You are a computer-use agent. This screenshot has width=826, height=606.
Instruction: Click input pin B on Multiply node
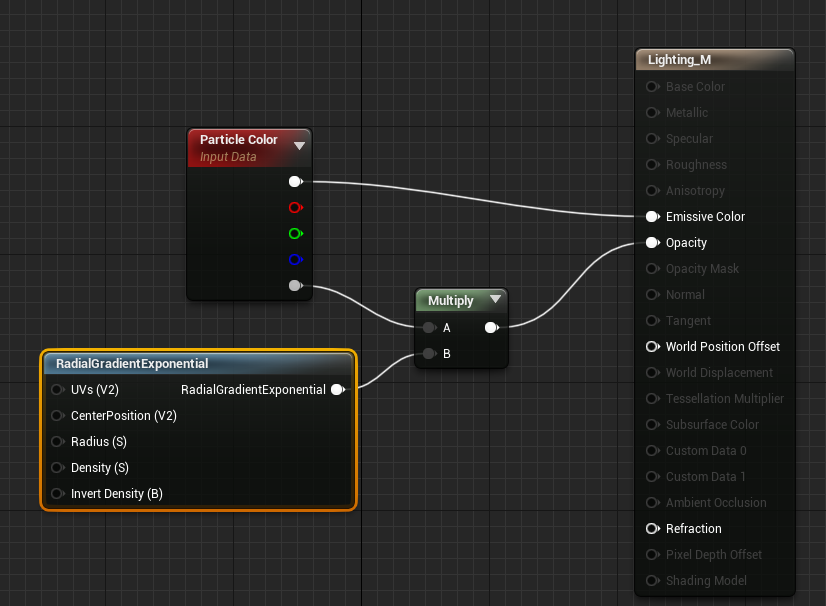tap(429, 354)
